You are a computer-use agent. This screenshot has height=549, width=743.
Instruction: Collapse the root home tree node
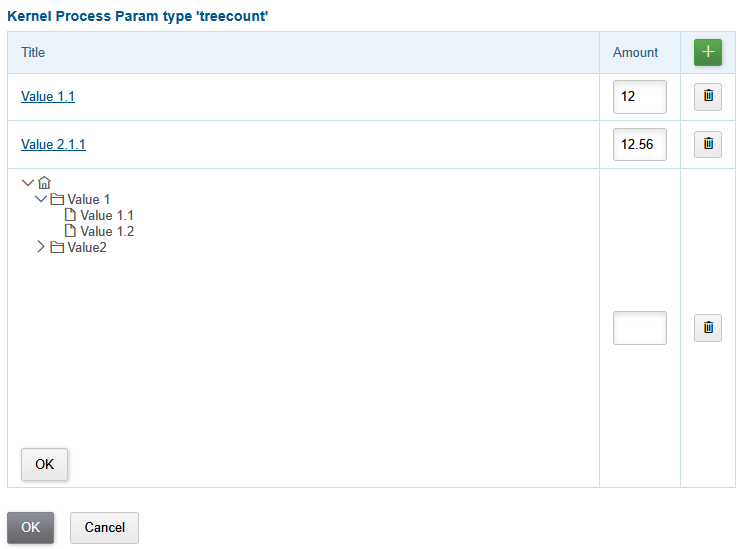coord(28,183)
